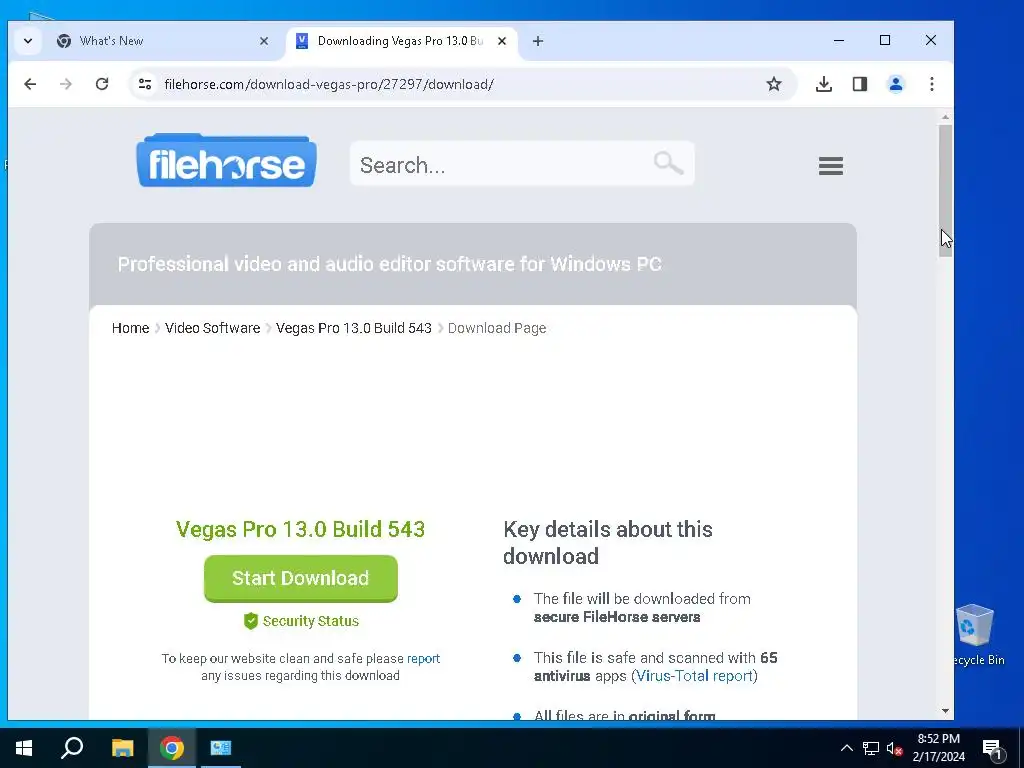Open File Explorer from taskbar
The height and width of the screenshot is (768, 1024).
(122, 748)
